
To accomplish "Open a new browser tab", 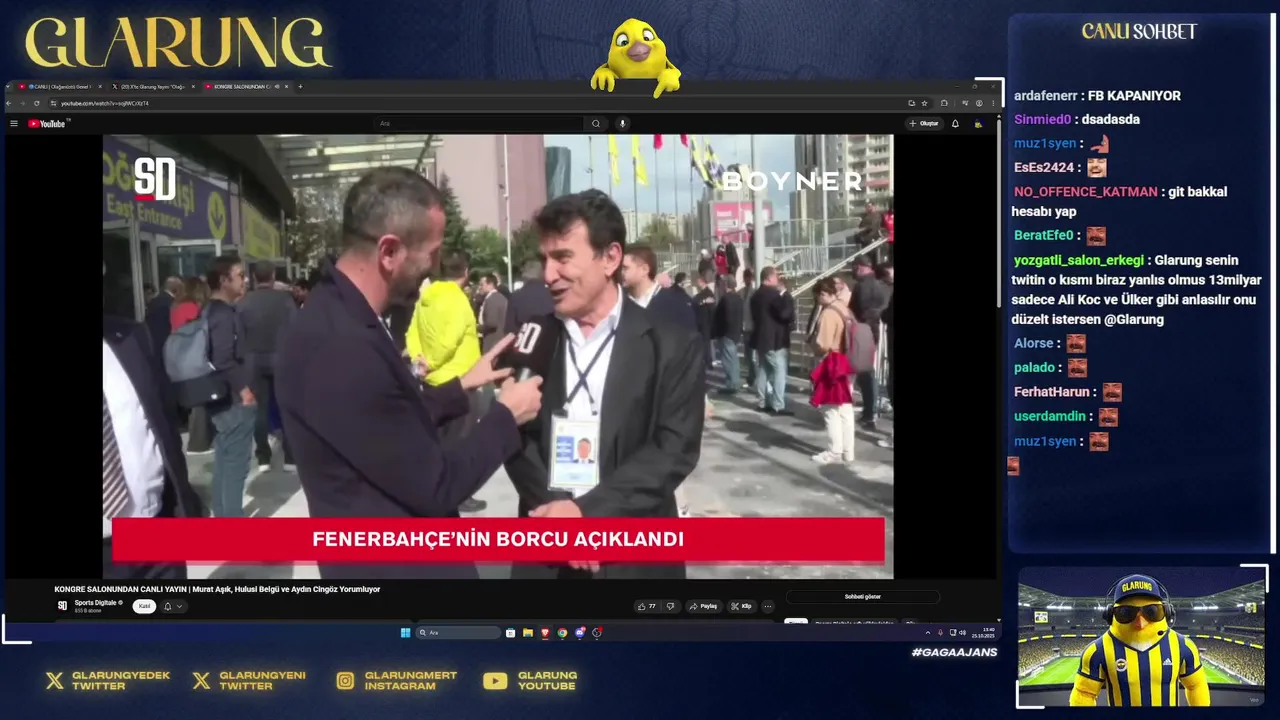I will [300, 87].
